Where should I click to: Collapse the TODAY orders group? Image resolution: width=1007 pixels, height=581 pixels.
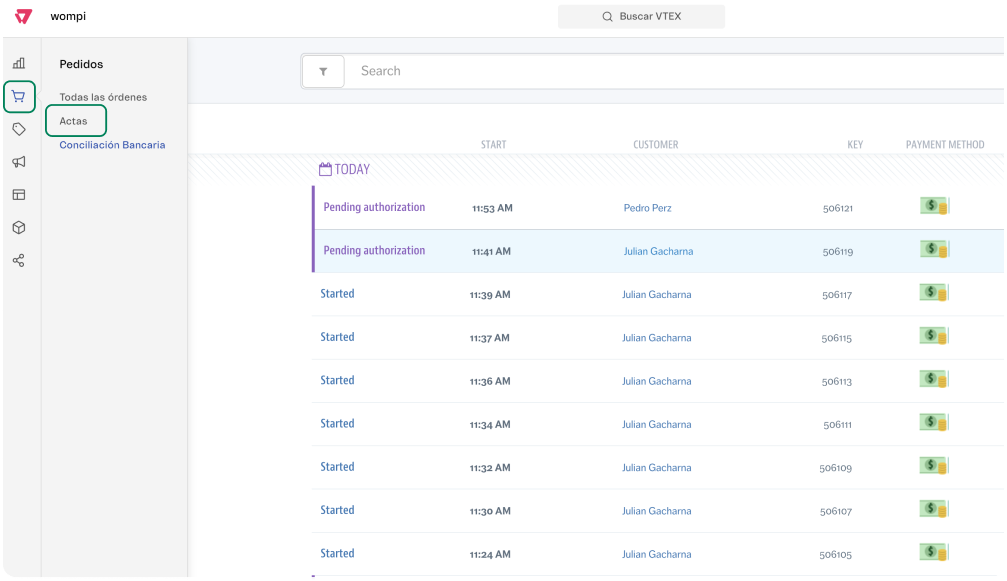coord(344,170)
